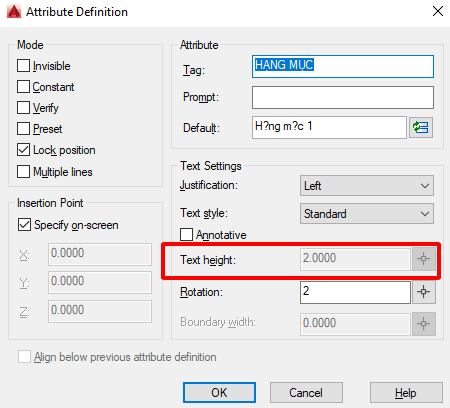450x408 pixels.
Task: Open the Justification dropdown
Action: 367,186
